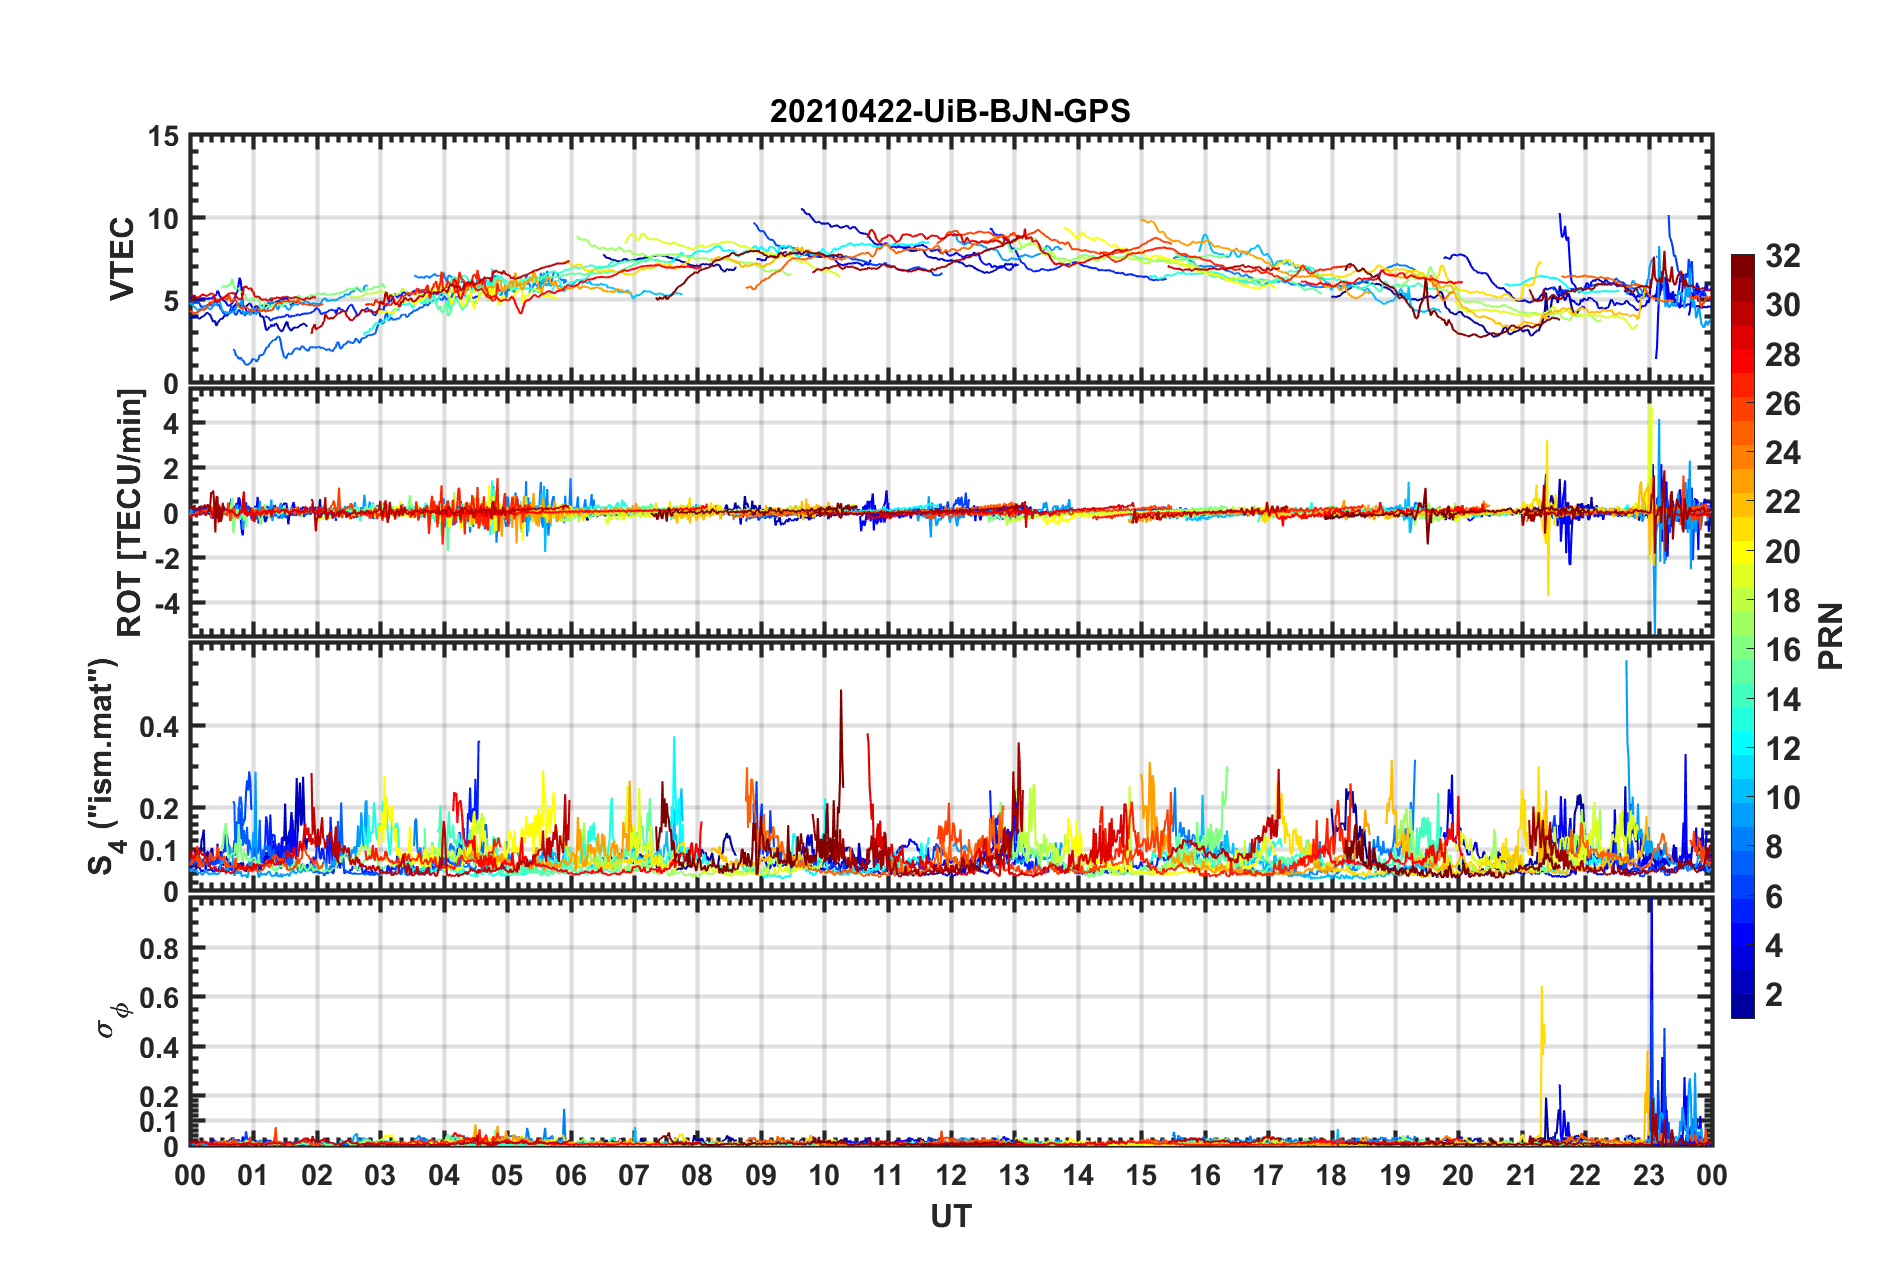Click UT axis tick label 03
The height and width of the screenshot is (1272, 1902).
click(380, 1175)
